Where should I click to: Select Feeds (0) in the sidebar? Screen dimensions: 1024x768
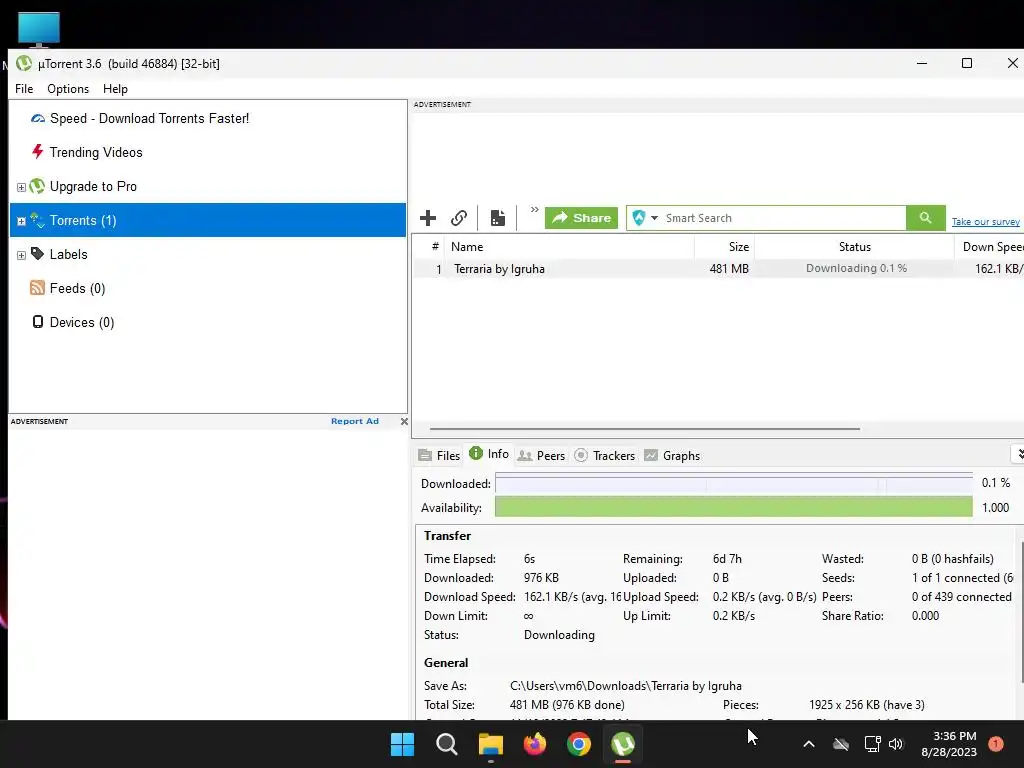pos(77,288)
